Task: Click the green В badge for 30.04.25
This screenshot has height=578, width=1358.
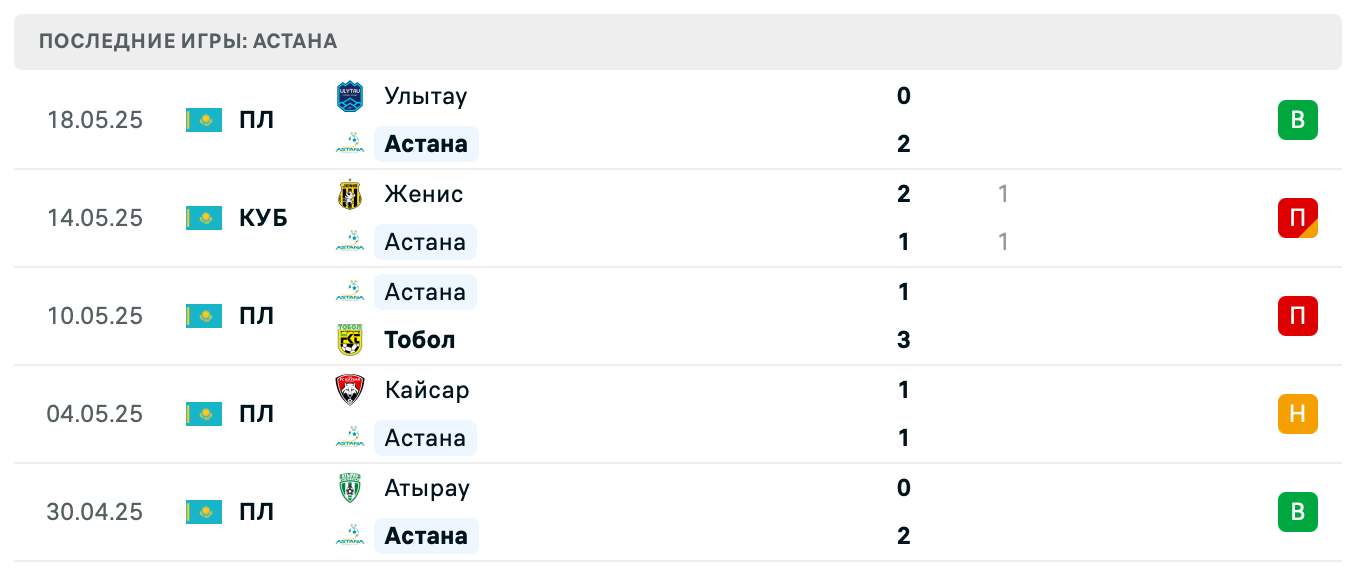Action: [1297, 512]
